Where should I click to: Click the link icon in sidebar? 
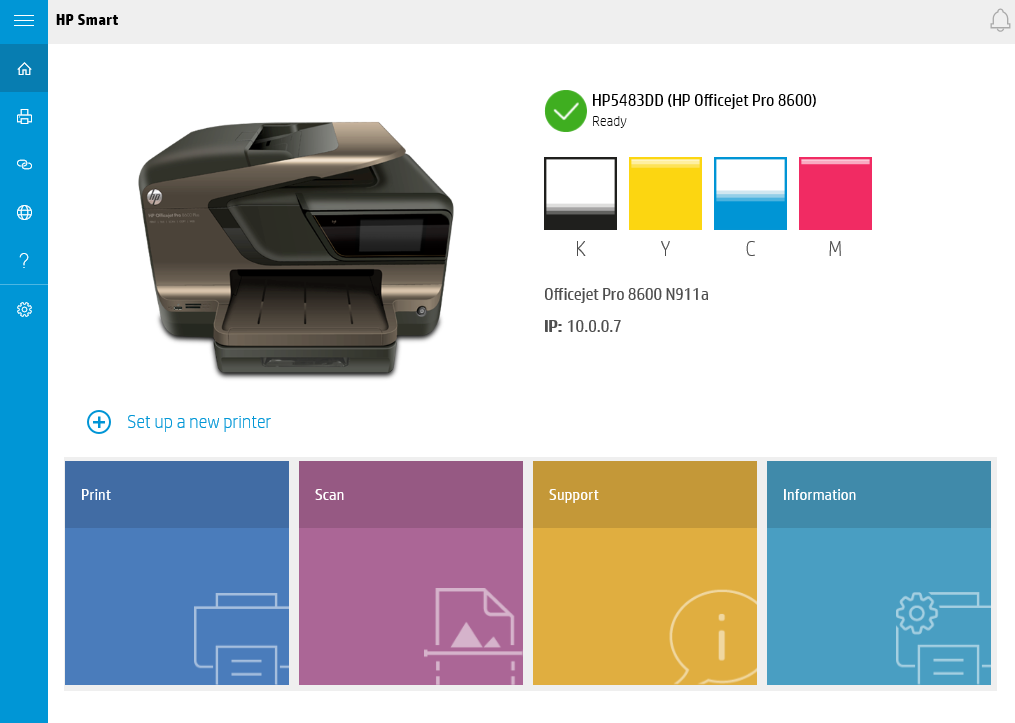24,164
